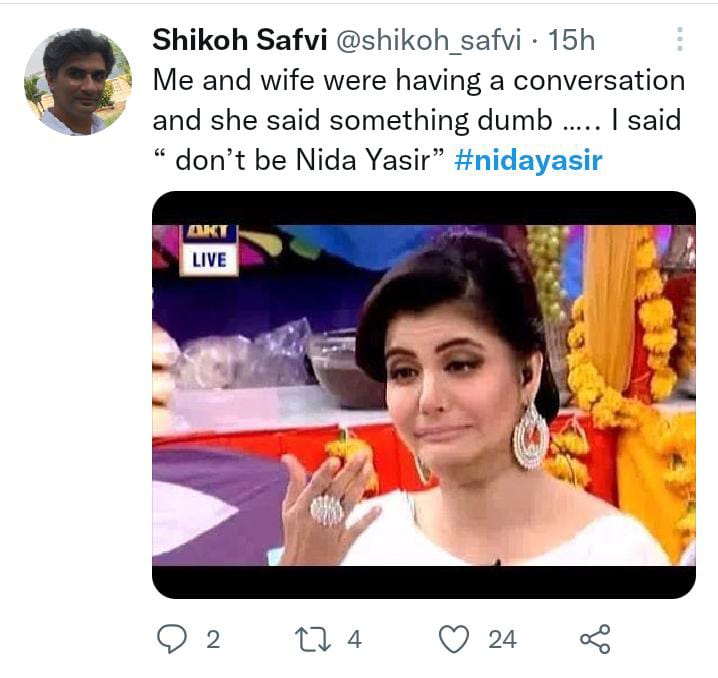Click the tweet's first line about the conversation
This screenshot has height=678, width=718.
tap(418, 81)
